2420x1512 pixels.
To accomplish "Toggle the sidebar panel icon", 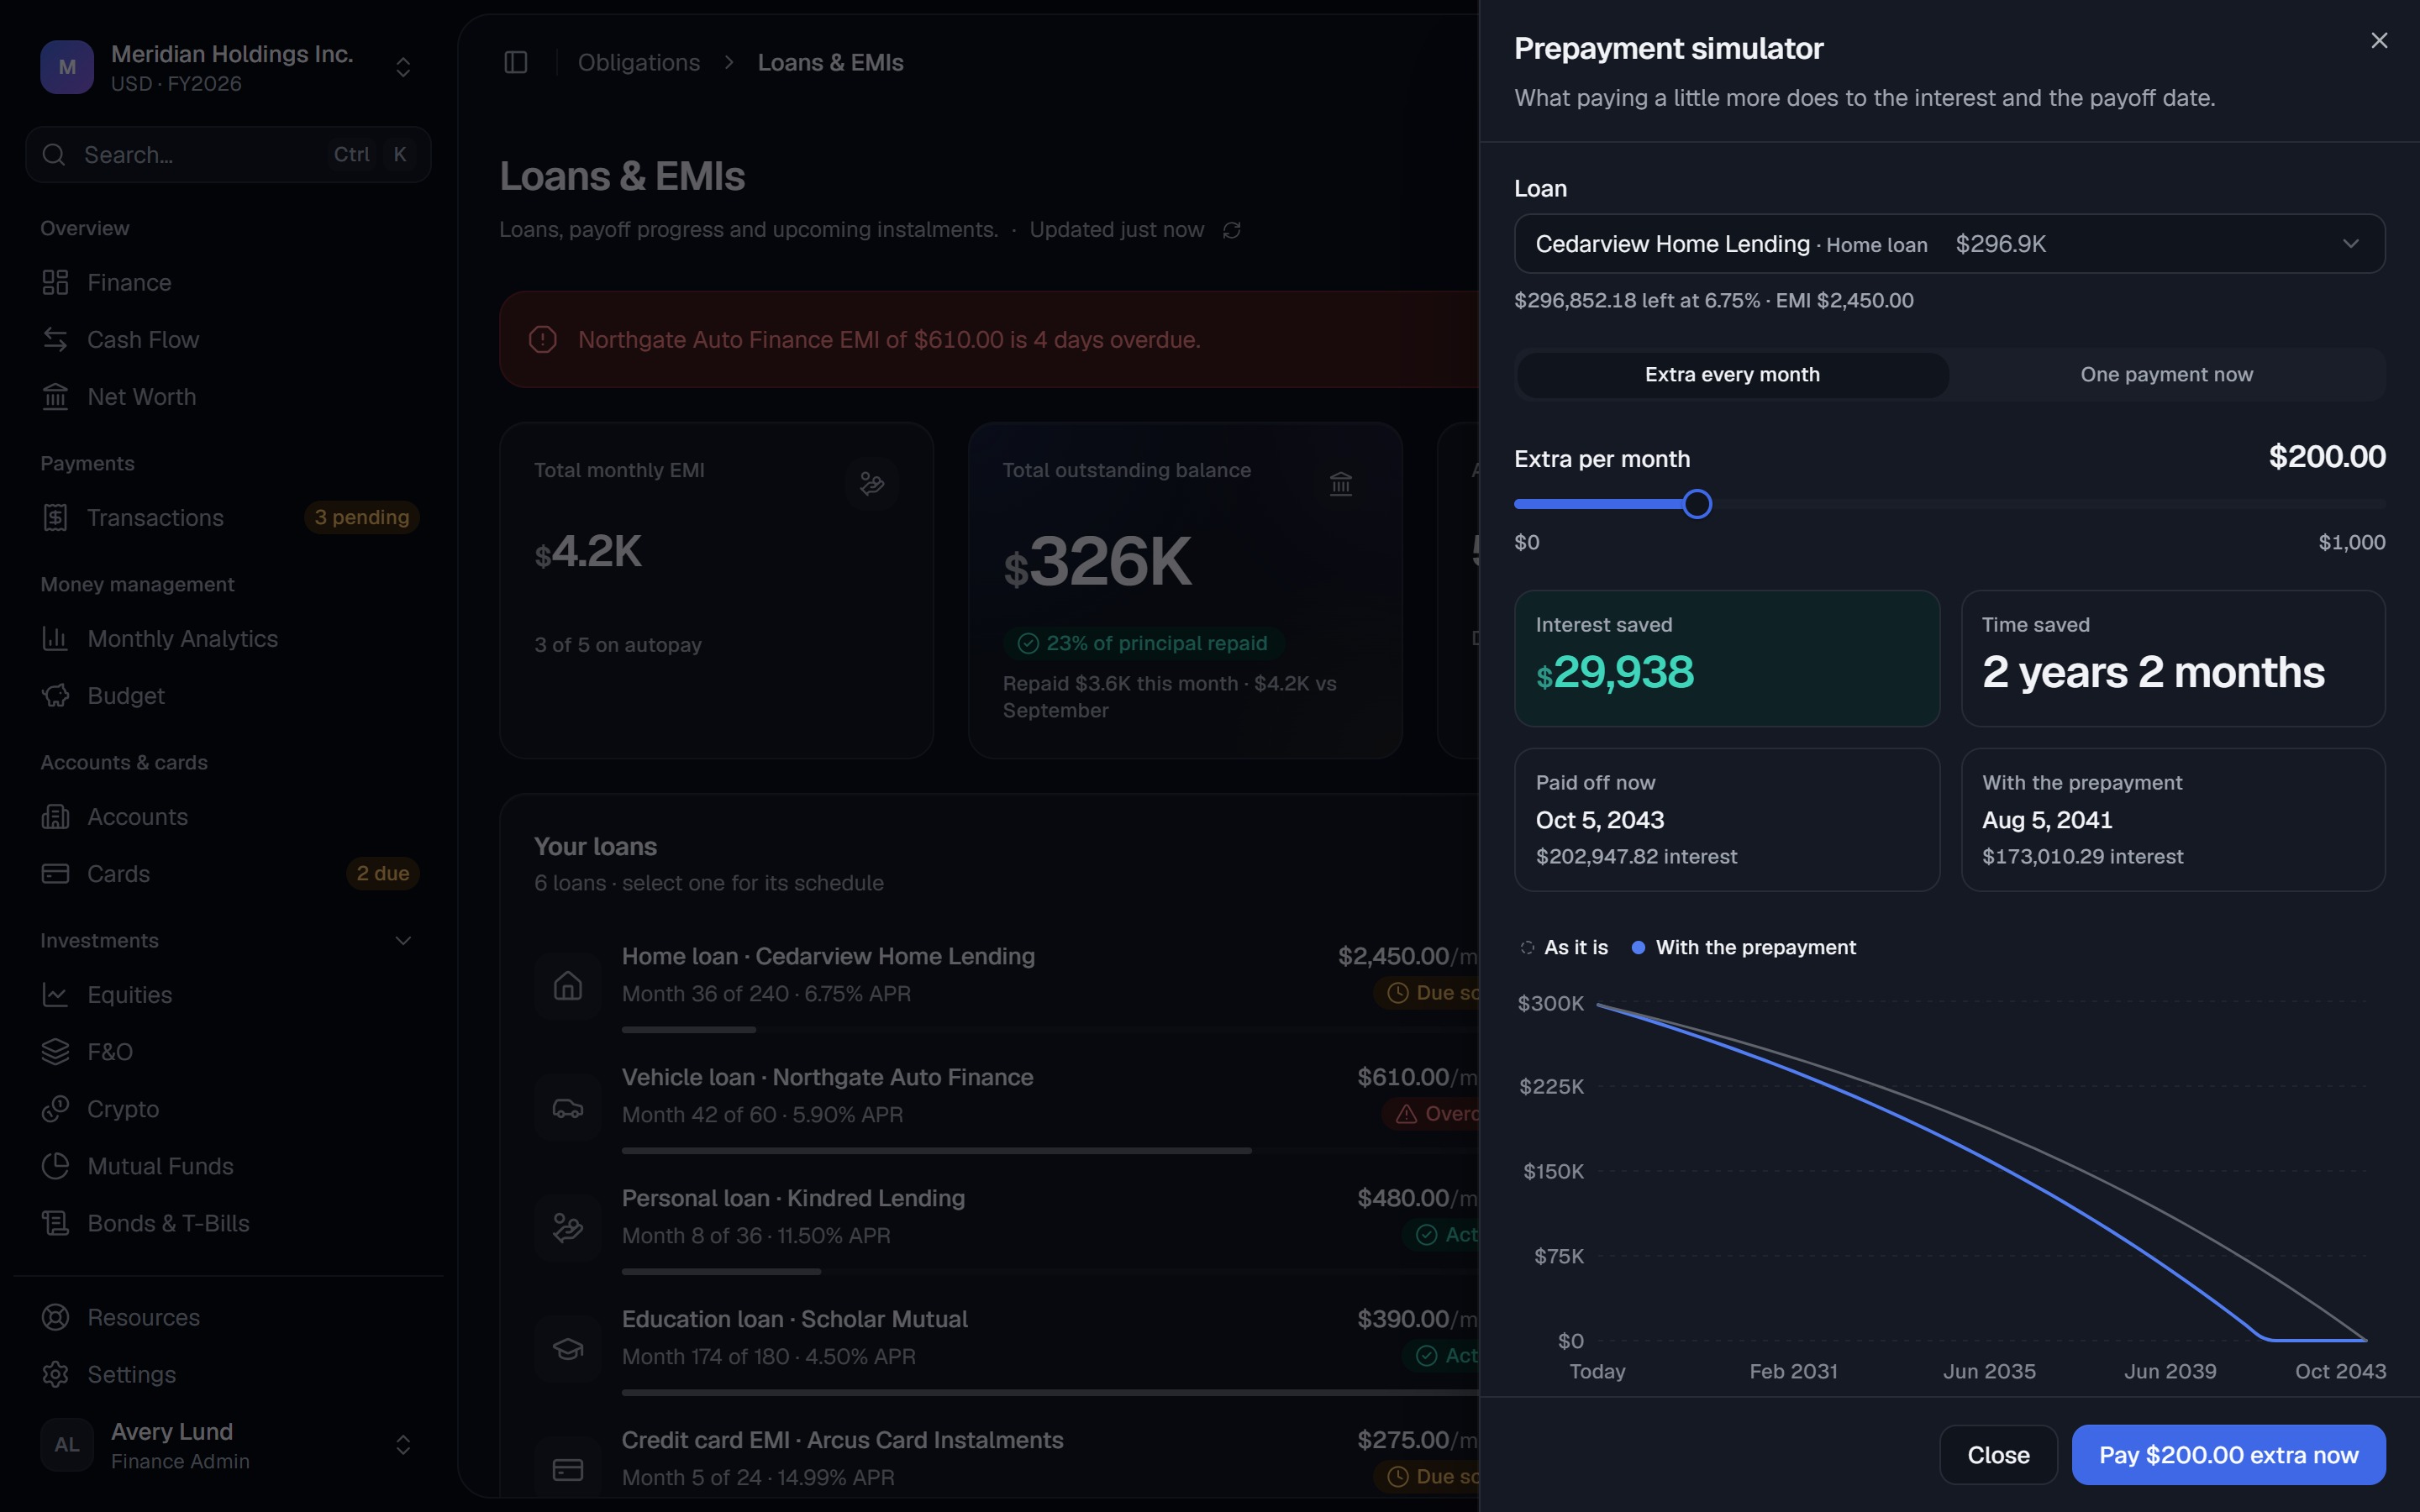I will (x=516, y=62).
